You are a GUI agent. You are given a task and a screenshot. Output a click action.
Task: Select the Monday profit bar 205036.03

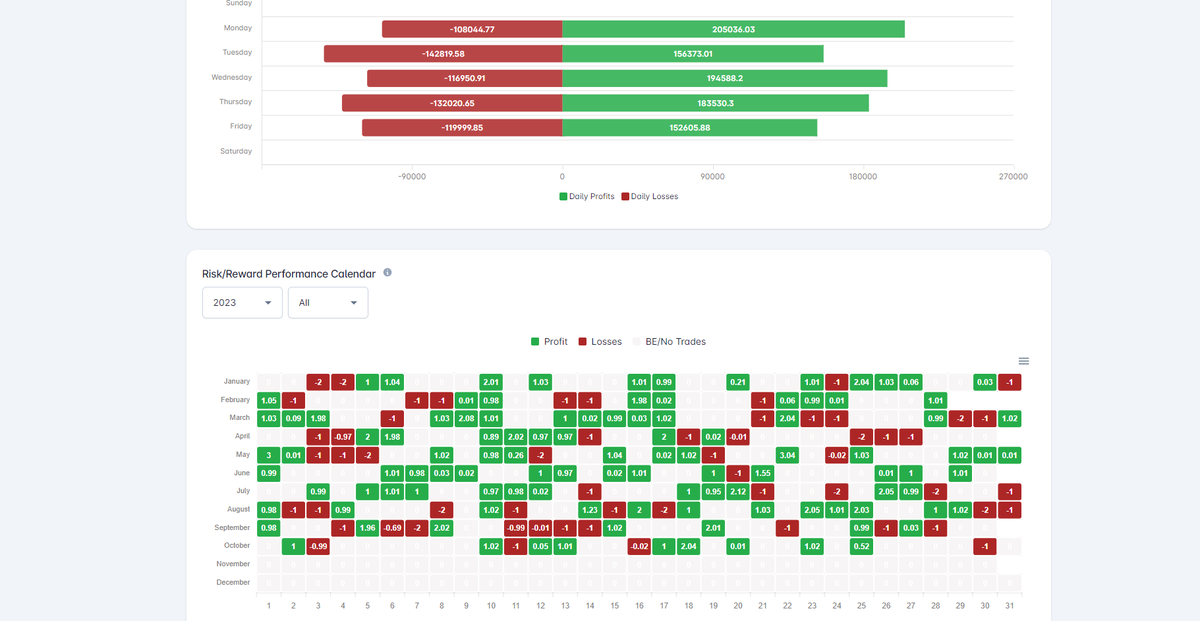click(x=734, y=29)
